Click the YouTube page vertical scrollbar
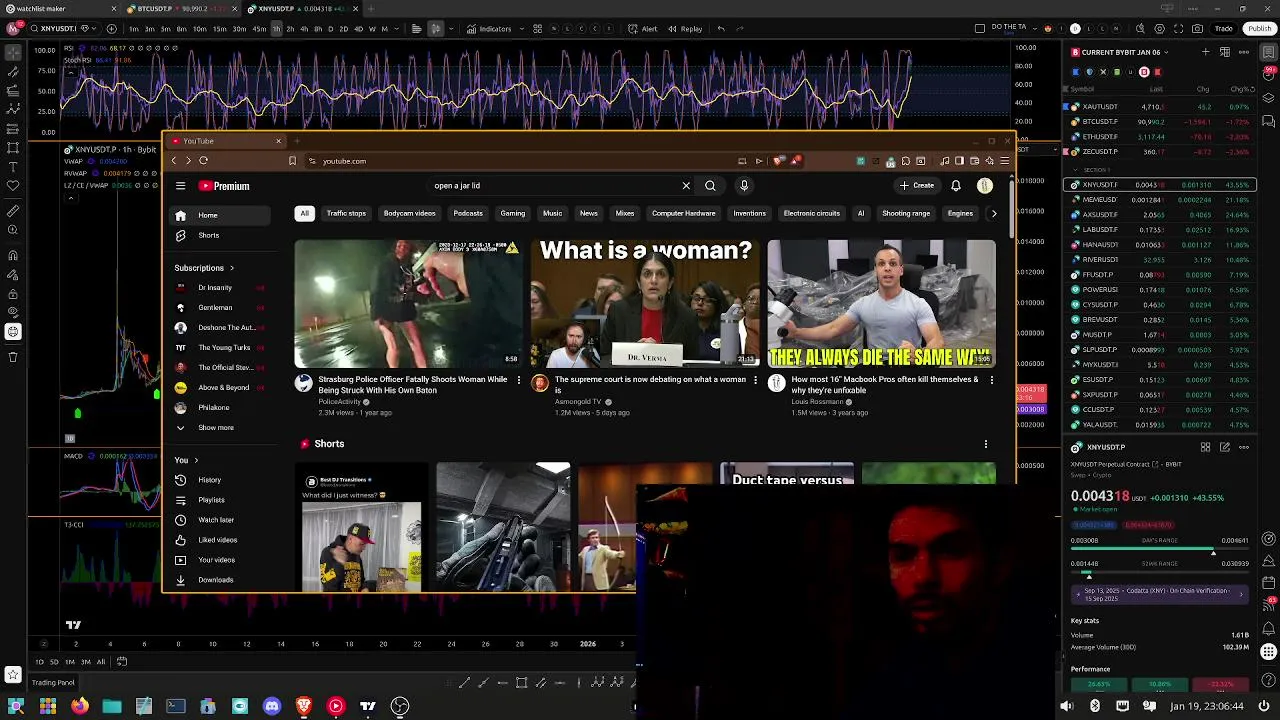 pyautogui.click(x=1012, y=210)
